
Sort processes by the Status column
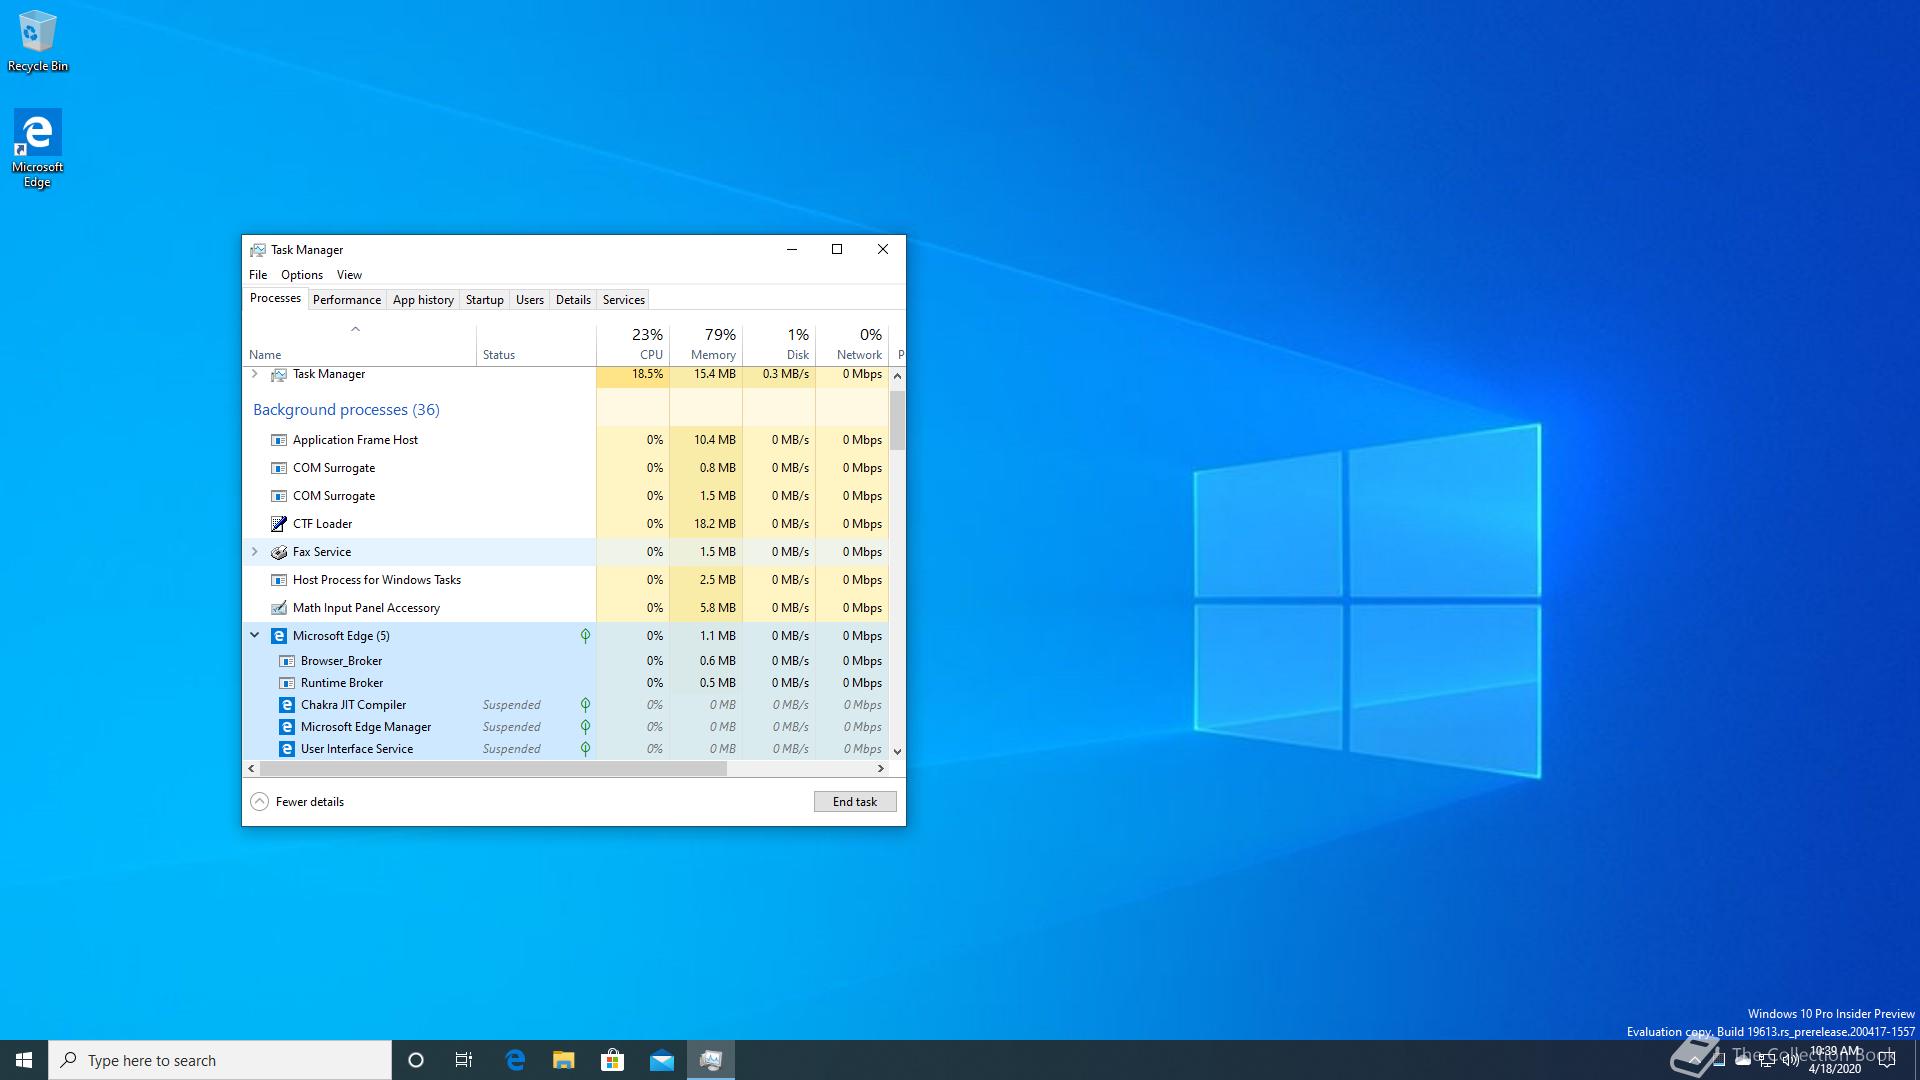pyautogui.click(x=537, y=346)
